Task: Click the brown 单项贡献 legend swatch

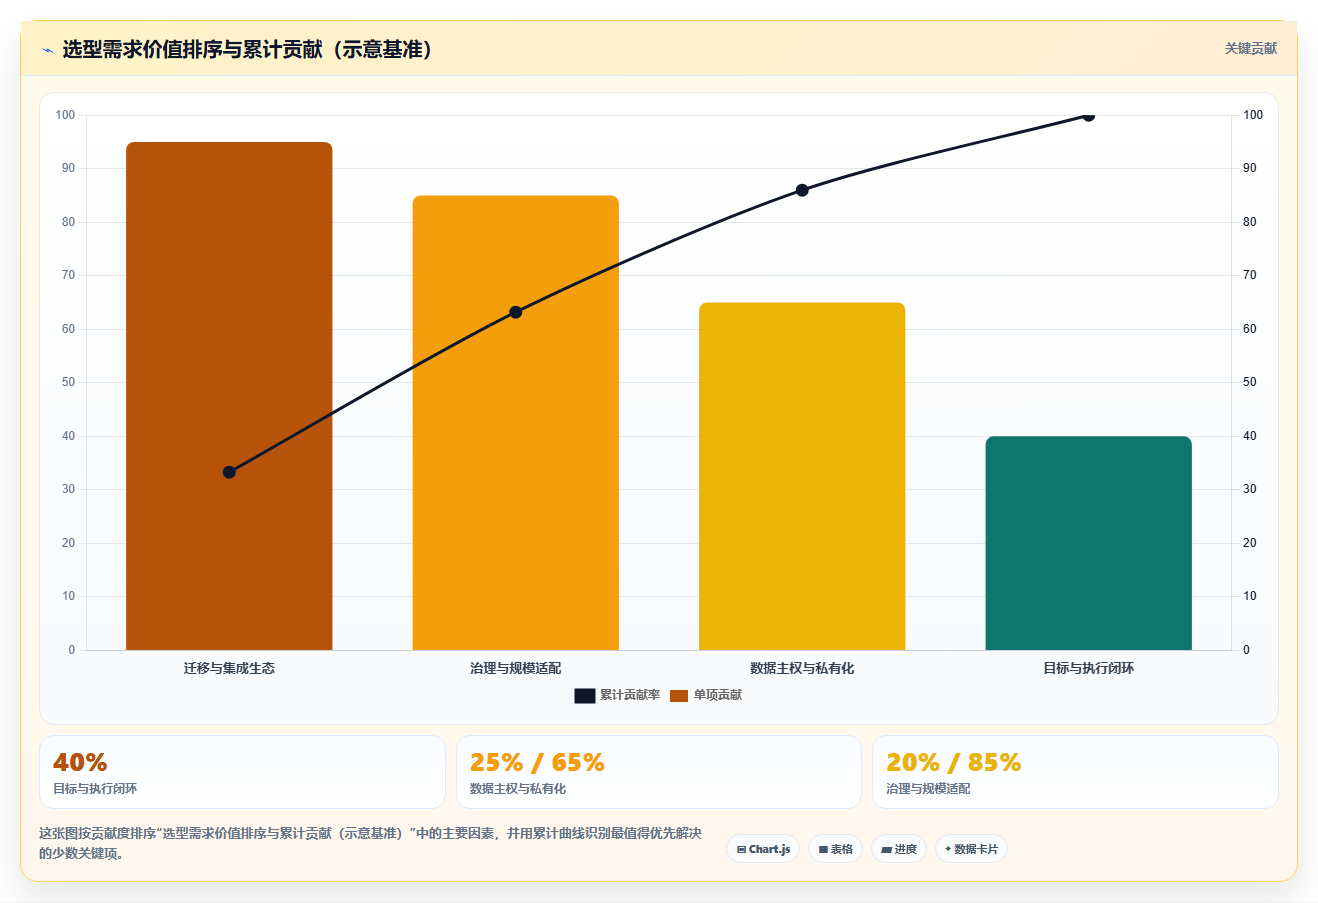Action: (x=679, y=696)
